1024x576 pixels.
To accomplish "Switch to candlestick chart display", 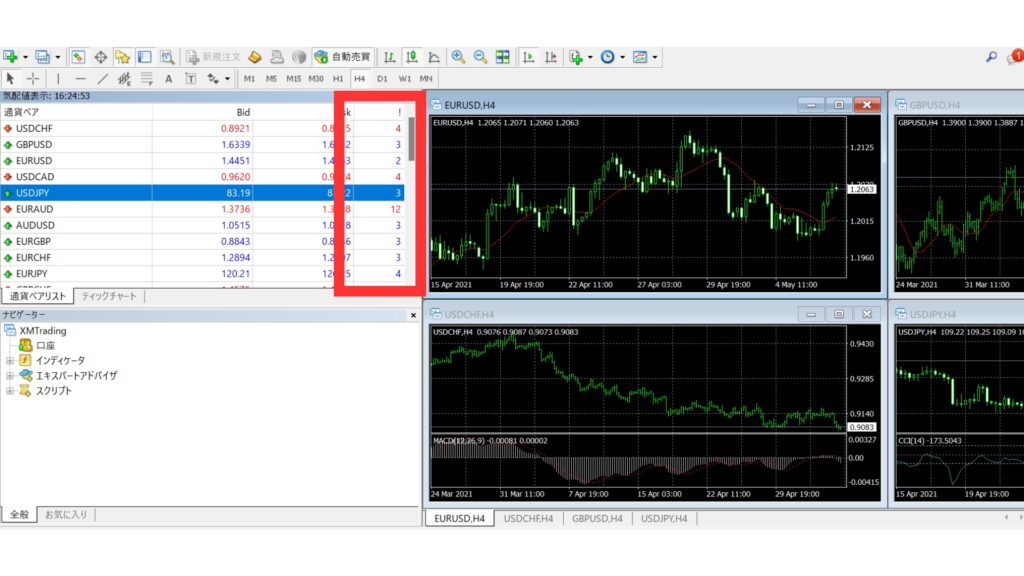I will [x=411, y=57].
